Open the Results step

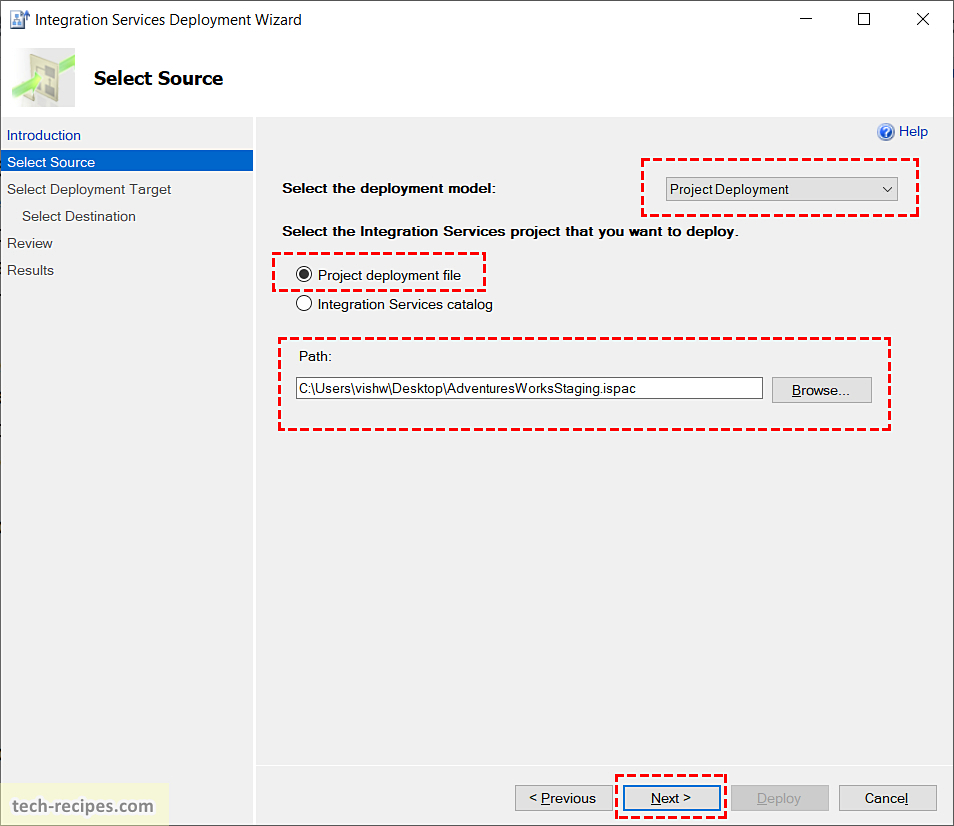point(30,270)
